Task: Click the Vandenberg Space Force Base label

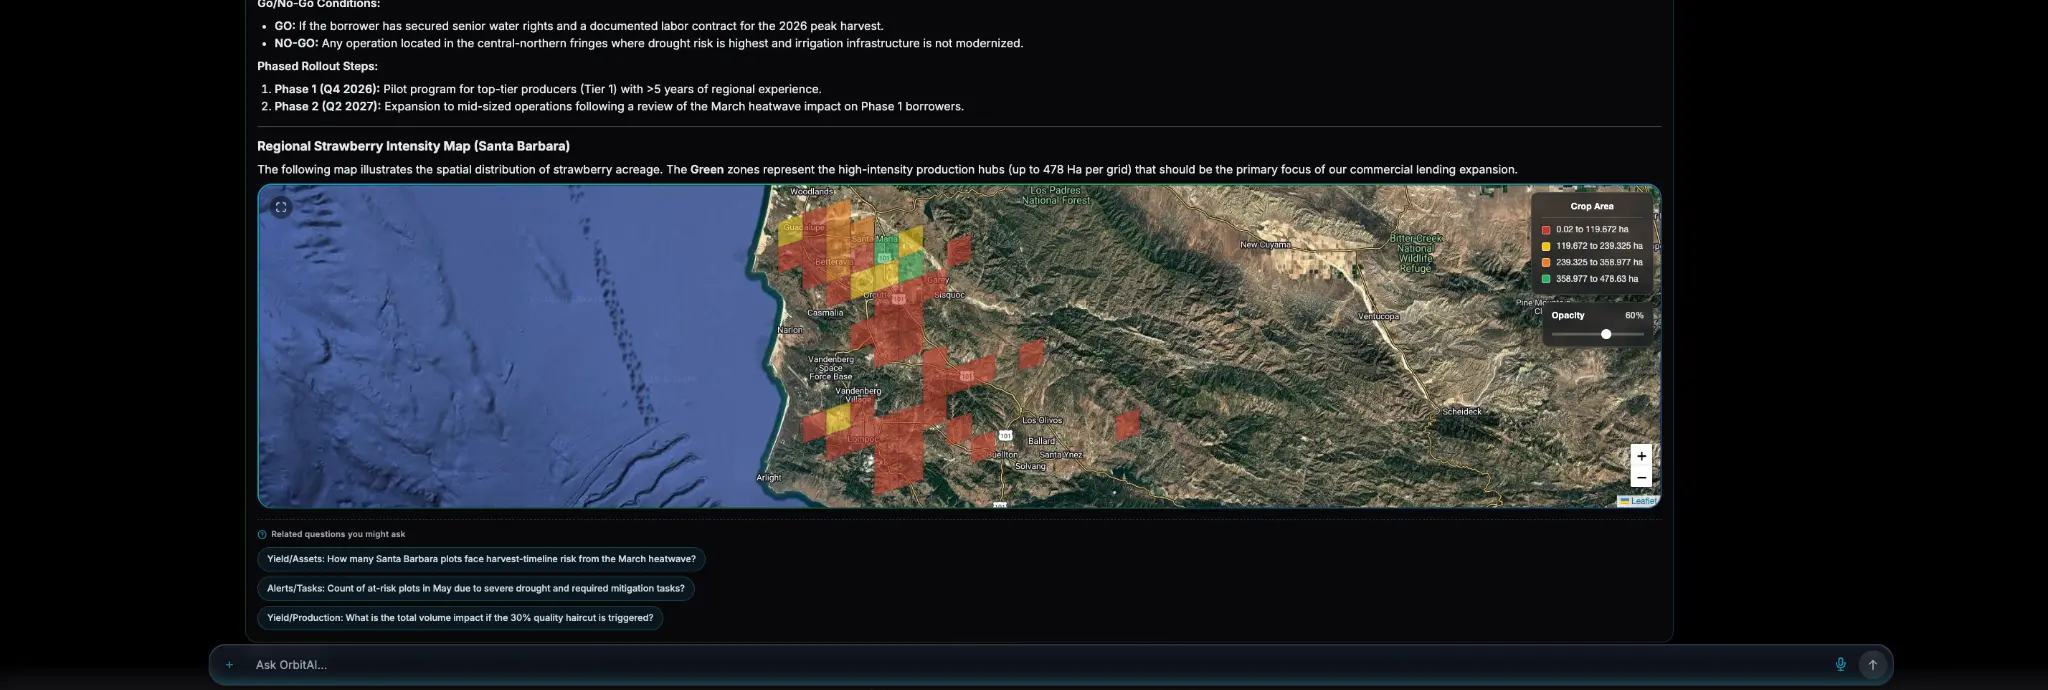Action: (x=831, y=367)
